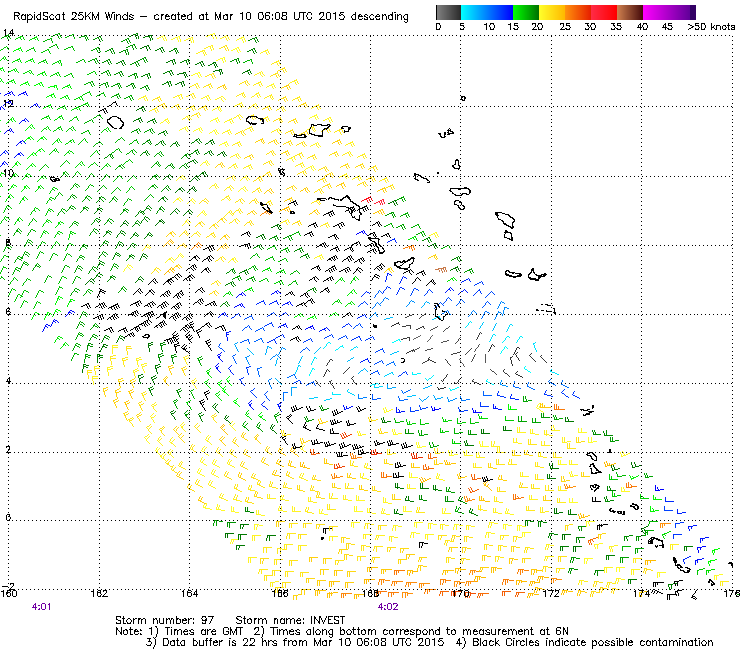
Task: Click the legend scale value "35"
Action: point(616,27)
